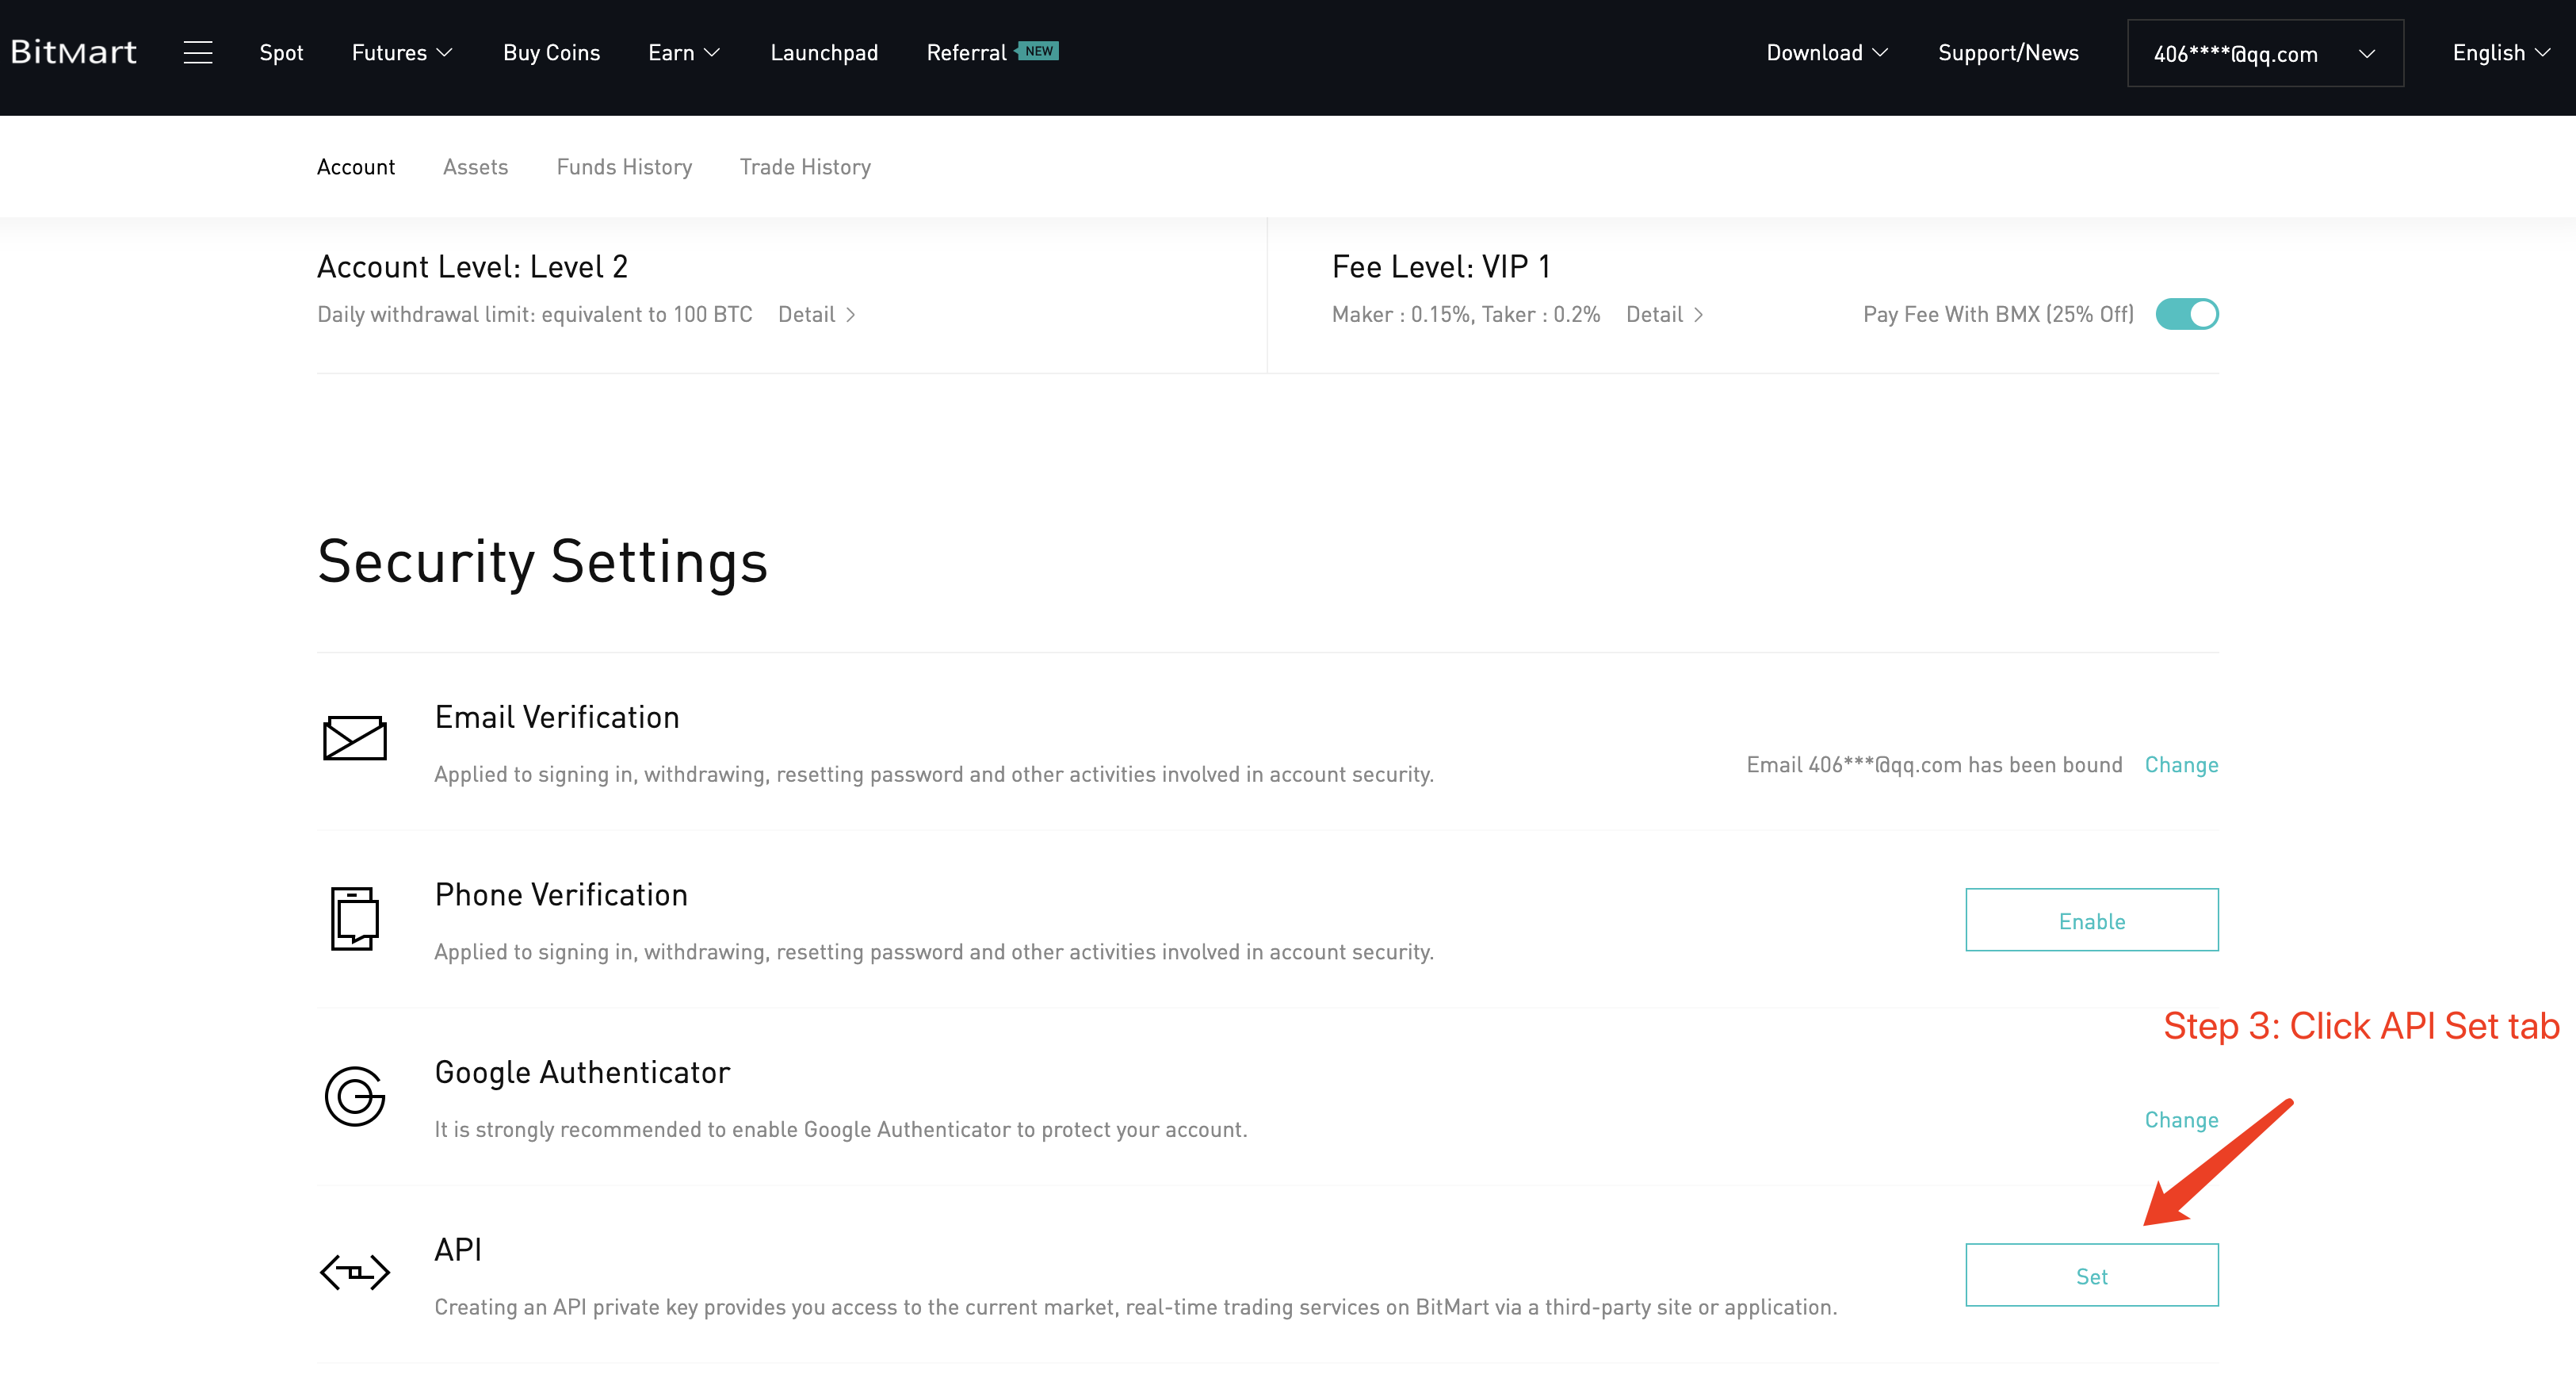
Task: Click the Maker 0.15% Taker 0.2% text
Action: (1466, 314)
